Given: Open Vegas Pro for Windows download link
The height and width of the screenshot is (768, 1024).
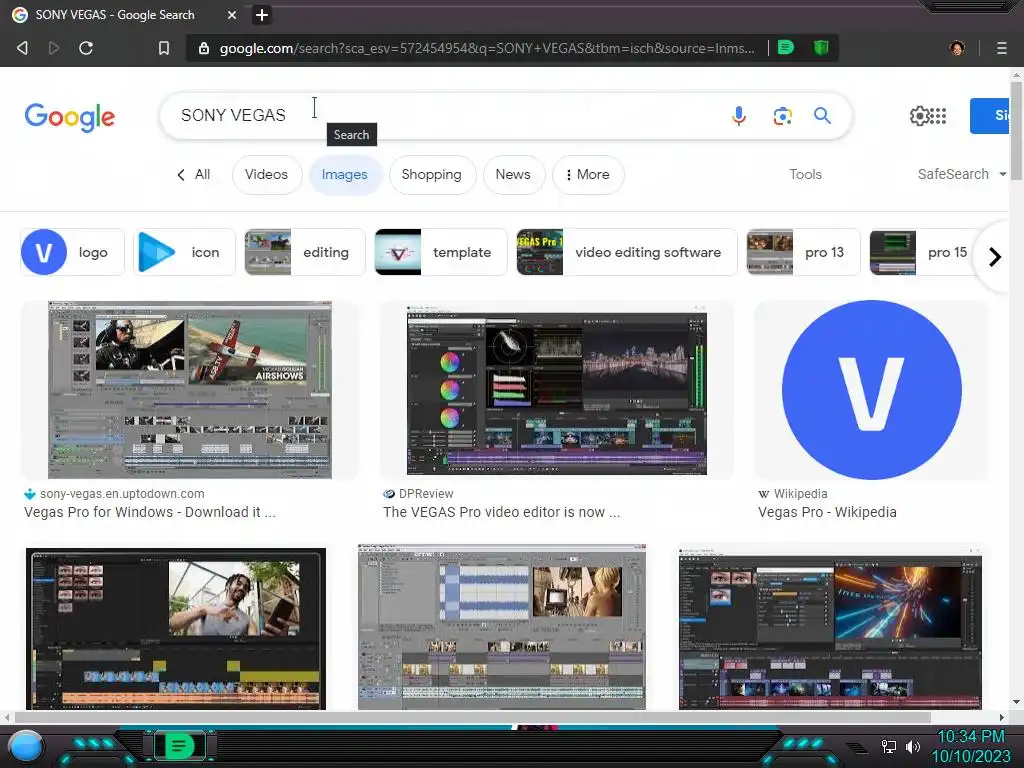Looking at the screenshot, I should pyautogui.click(x=150, y=512).
